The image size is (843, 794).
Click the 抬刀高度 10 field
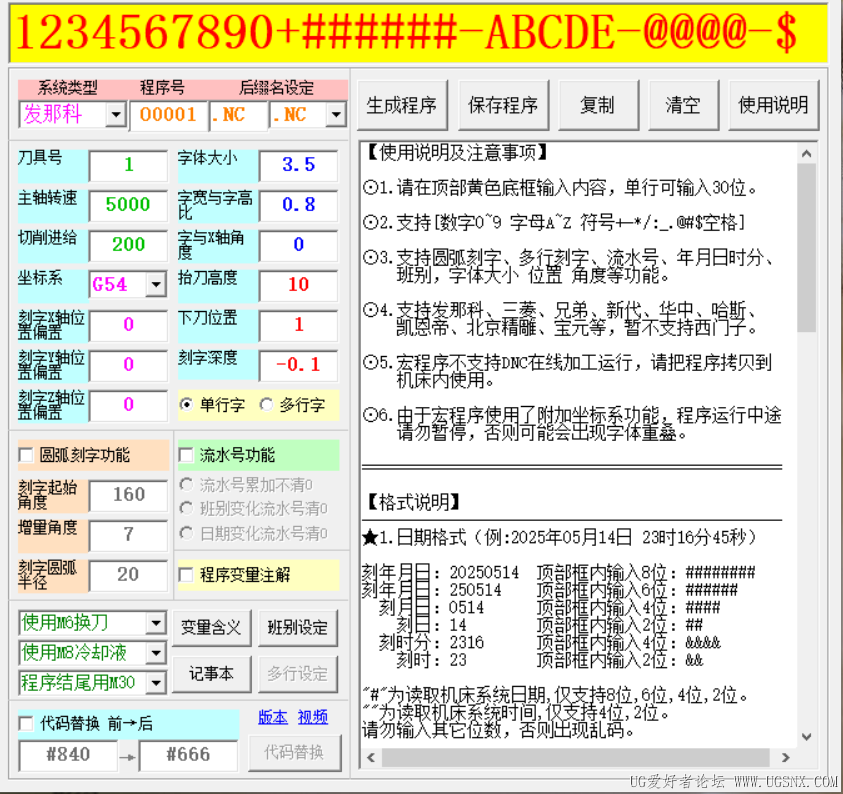pyautogui.click(x=298, y=285)
